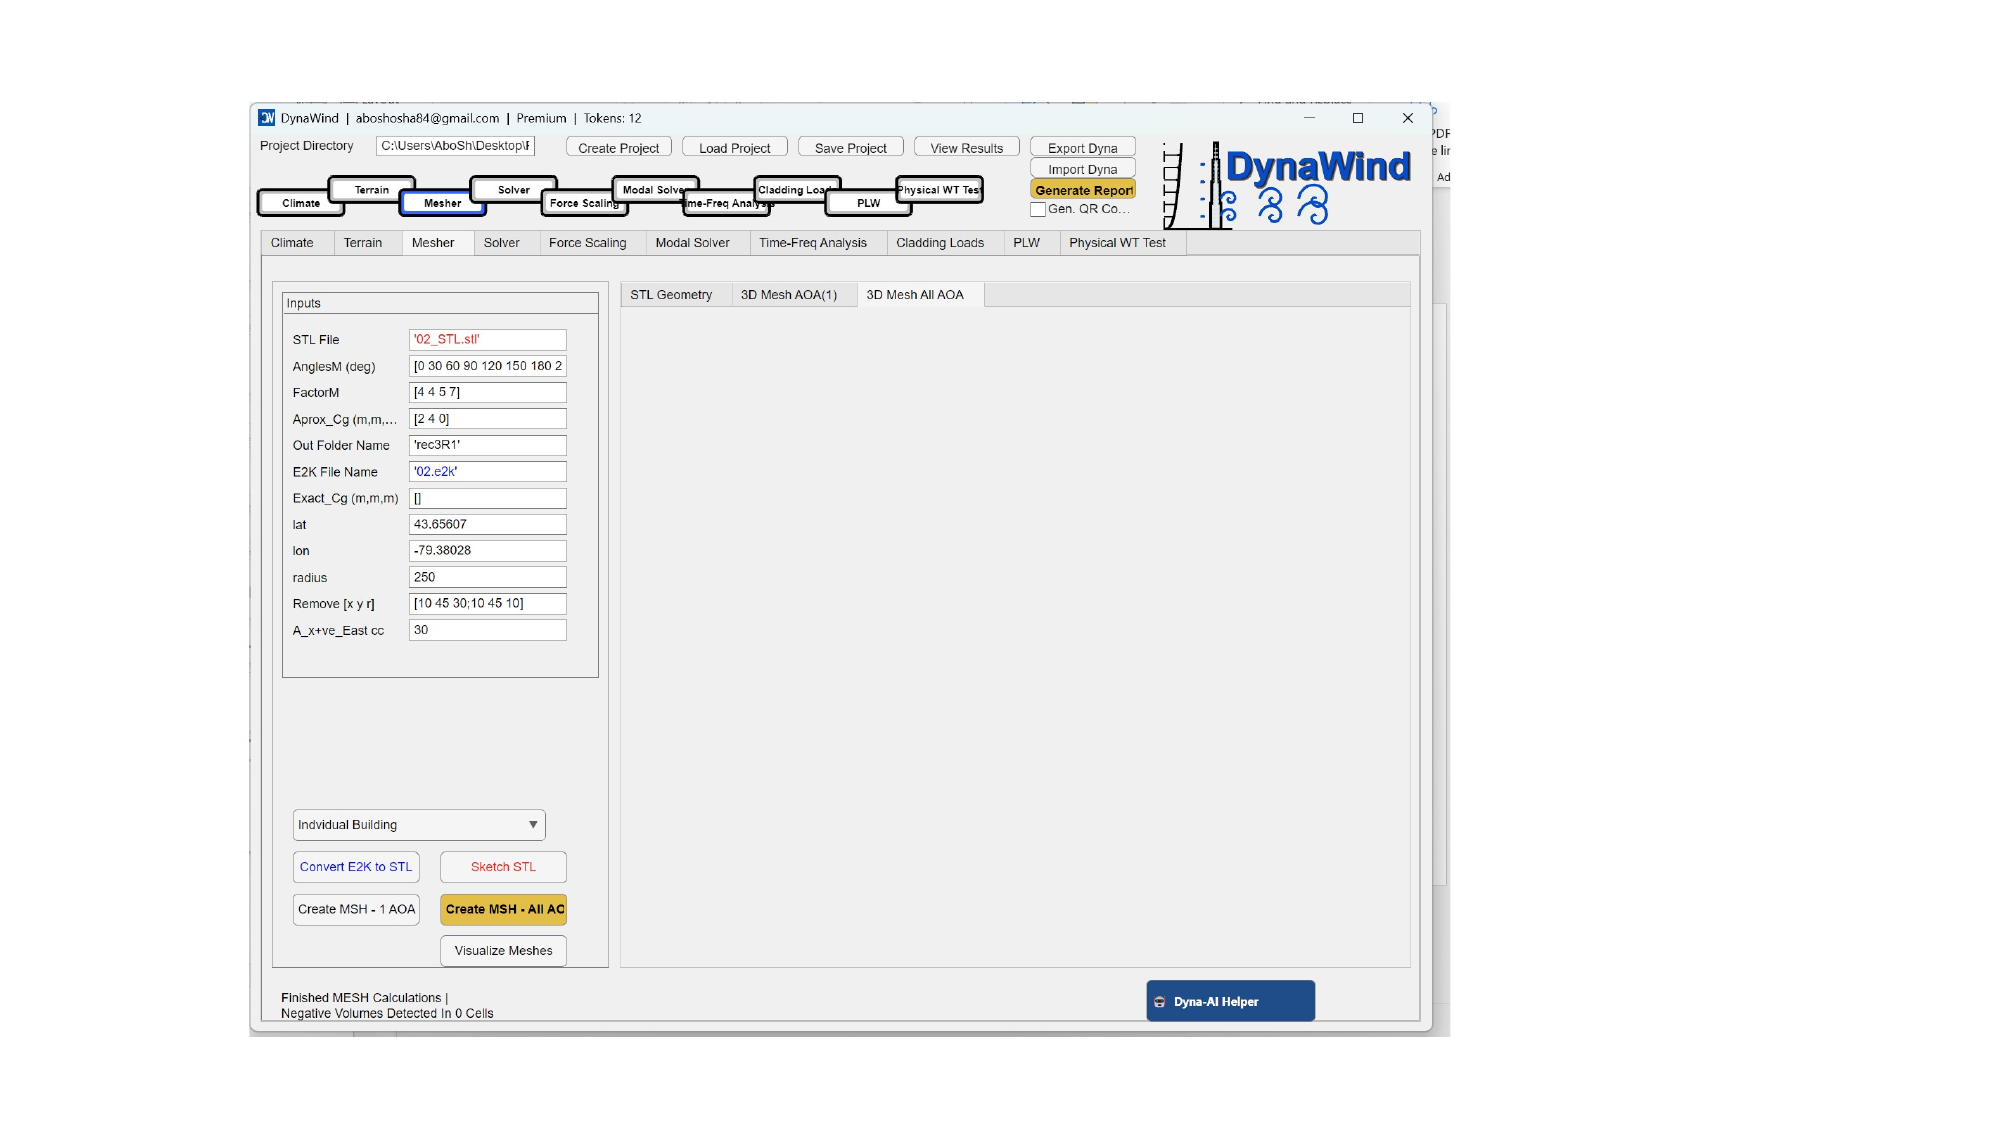2001x1125 pixels.
Task: Switch to the Modal Solver tab
Action: pyautogui.click(x=692, y=243)
